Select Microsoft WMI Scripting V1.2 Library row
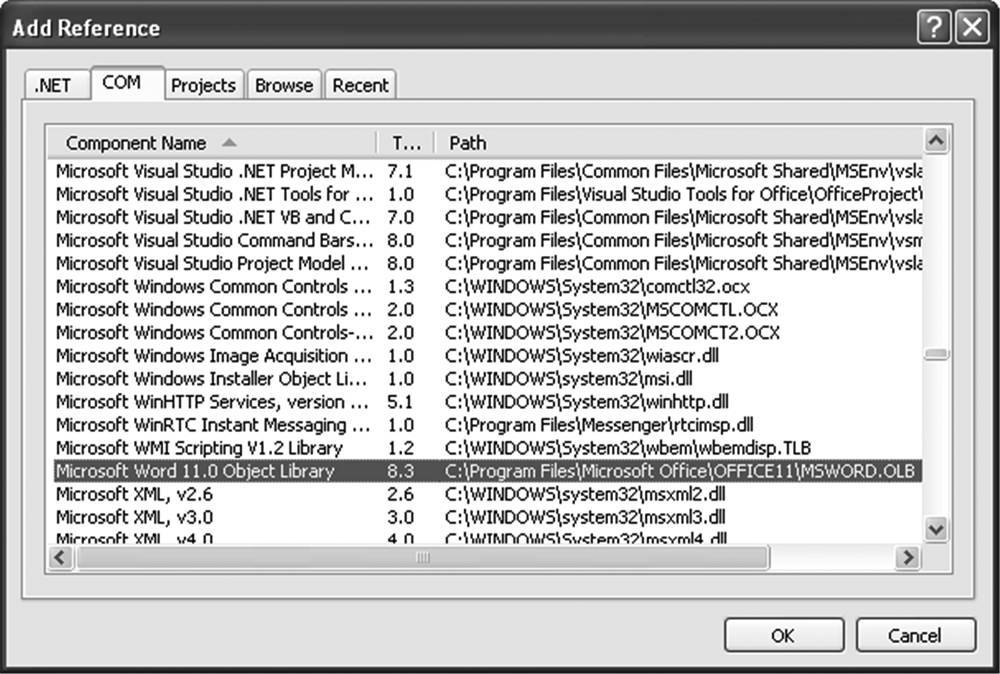 click(x=488, y=448)
